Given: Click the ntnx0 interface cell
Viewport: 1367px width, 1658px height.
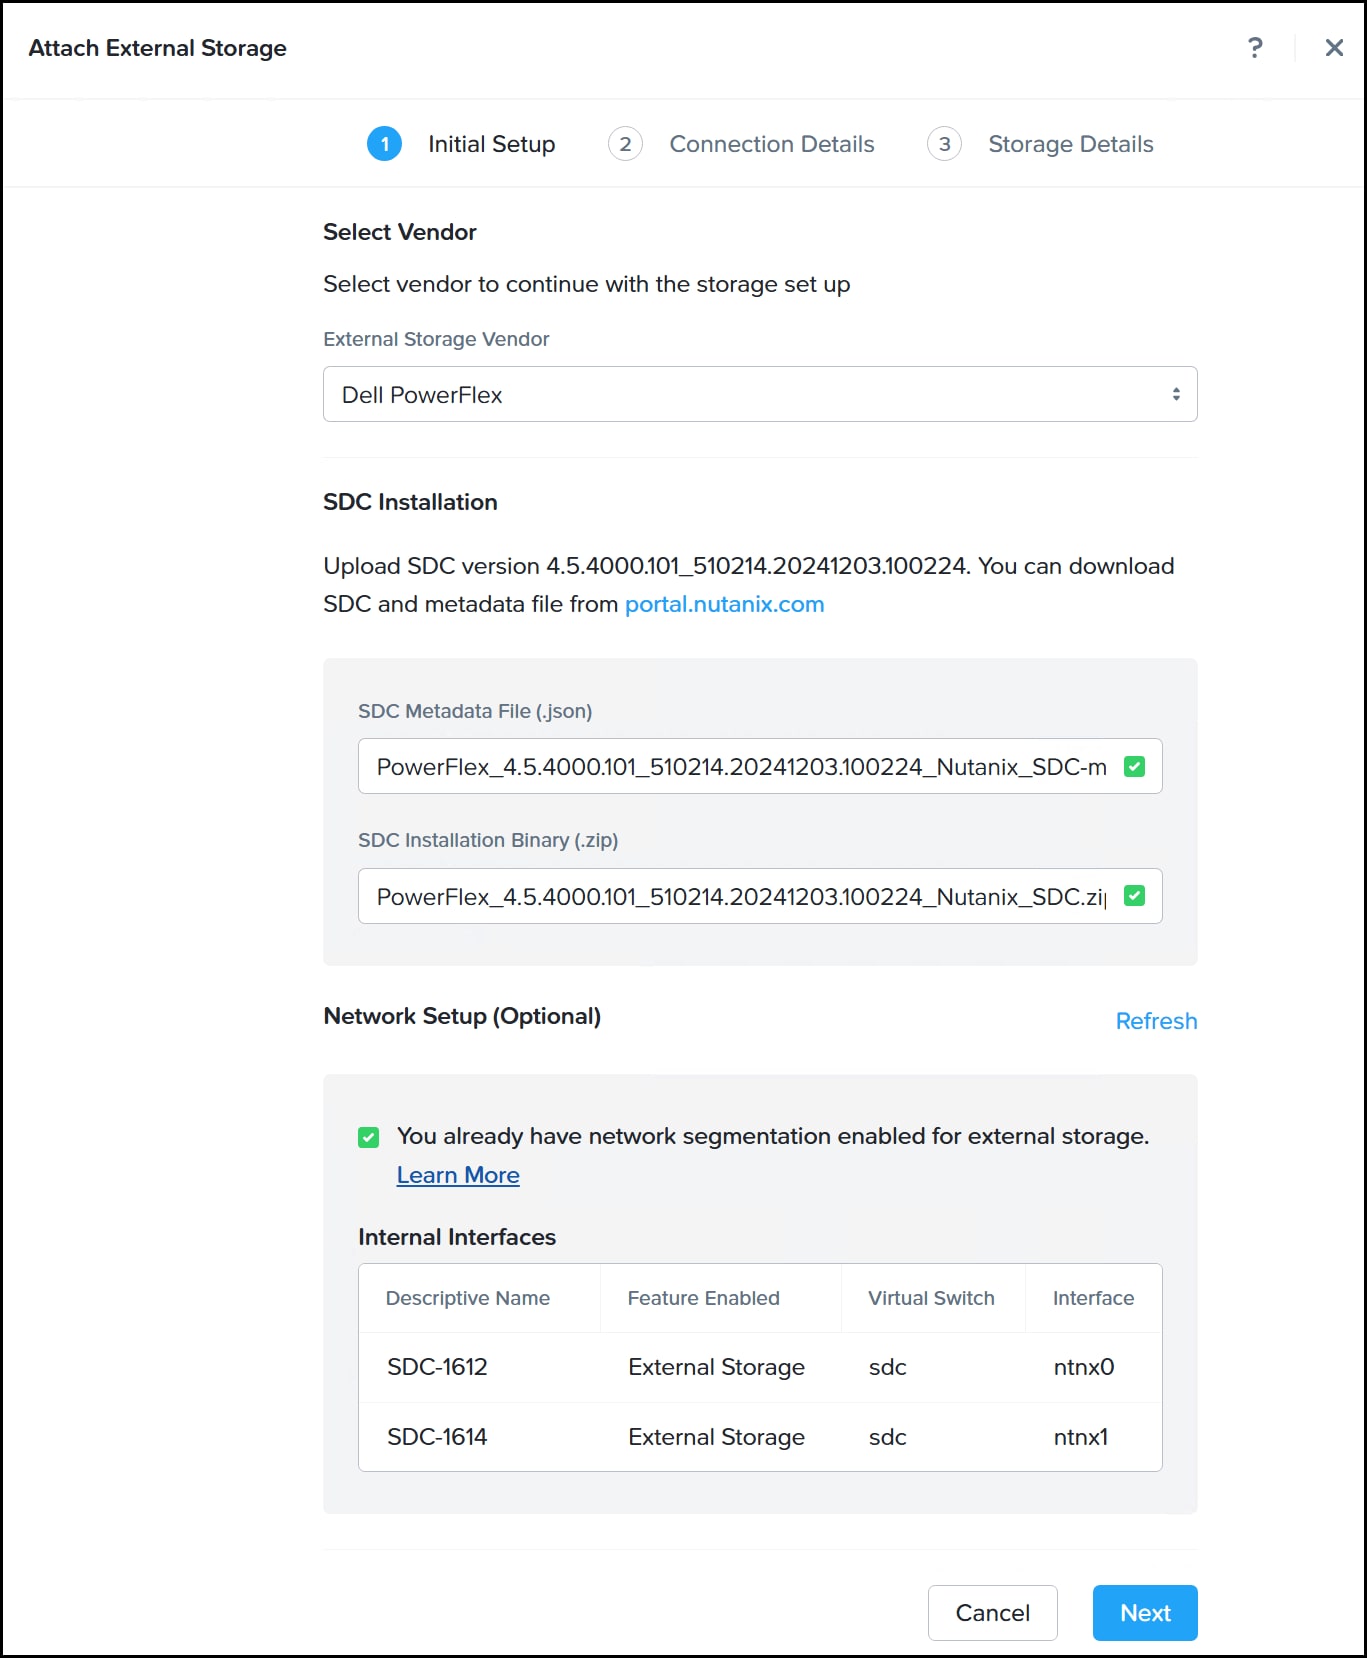Looking at the screenshot, I should 1084,1367.
